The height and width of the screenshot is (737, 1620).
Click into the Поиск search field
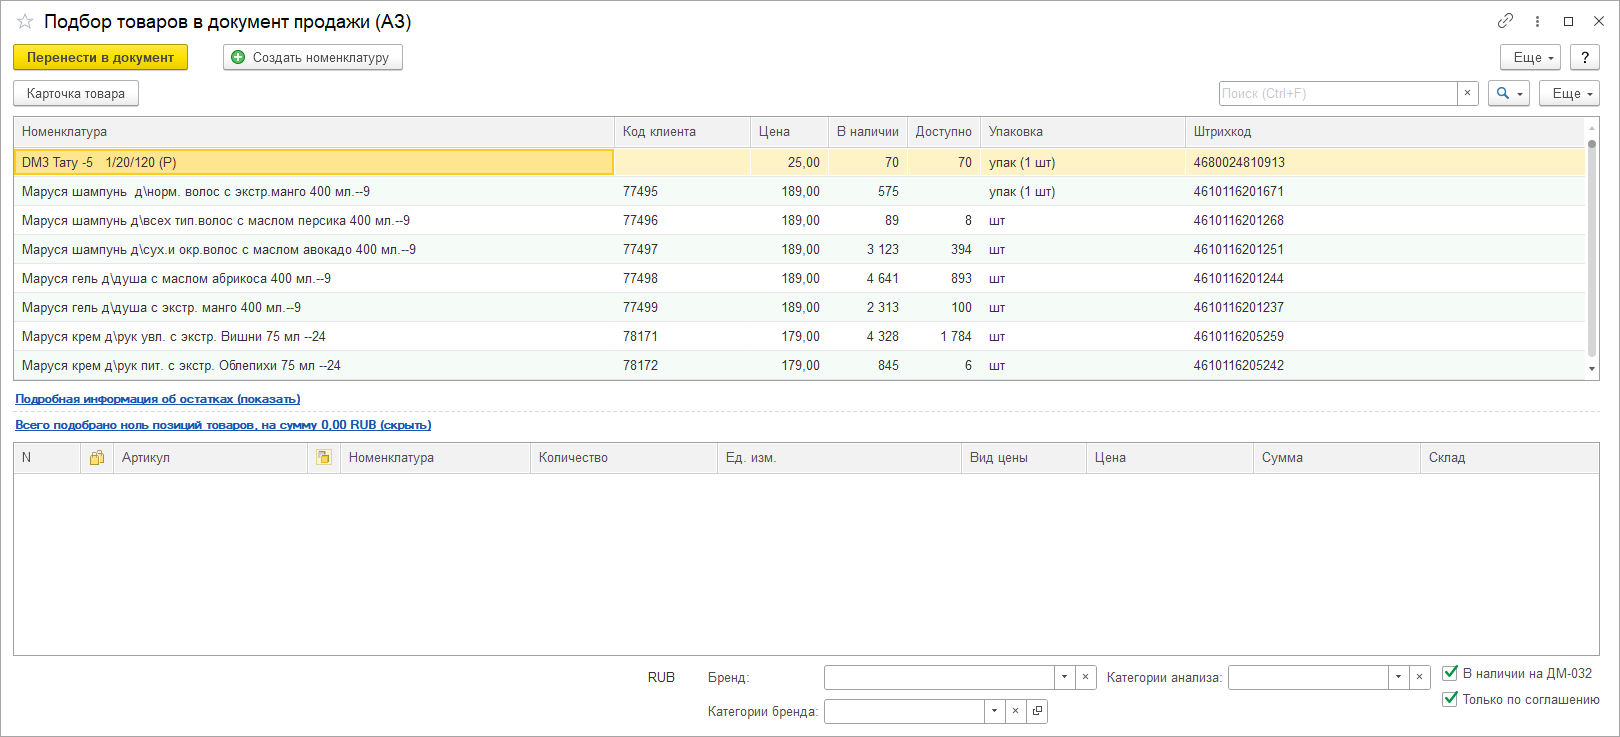[1337, 93]
